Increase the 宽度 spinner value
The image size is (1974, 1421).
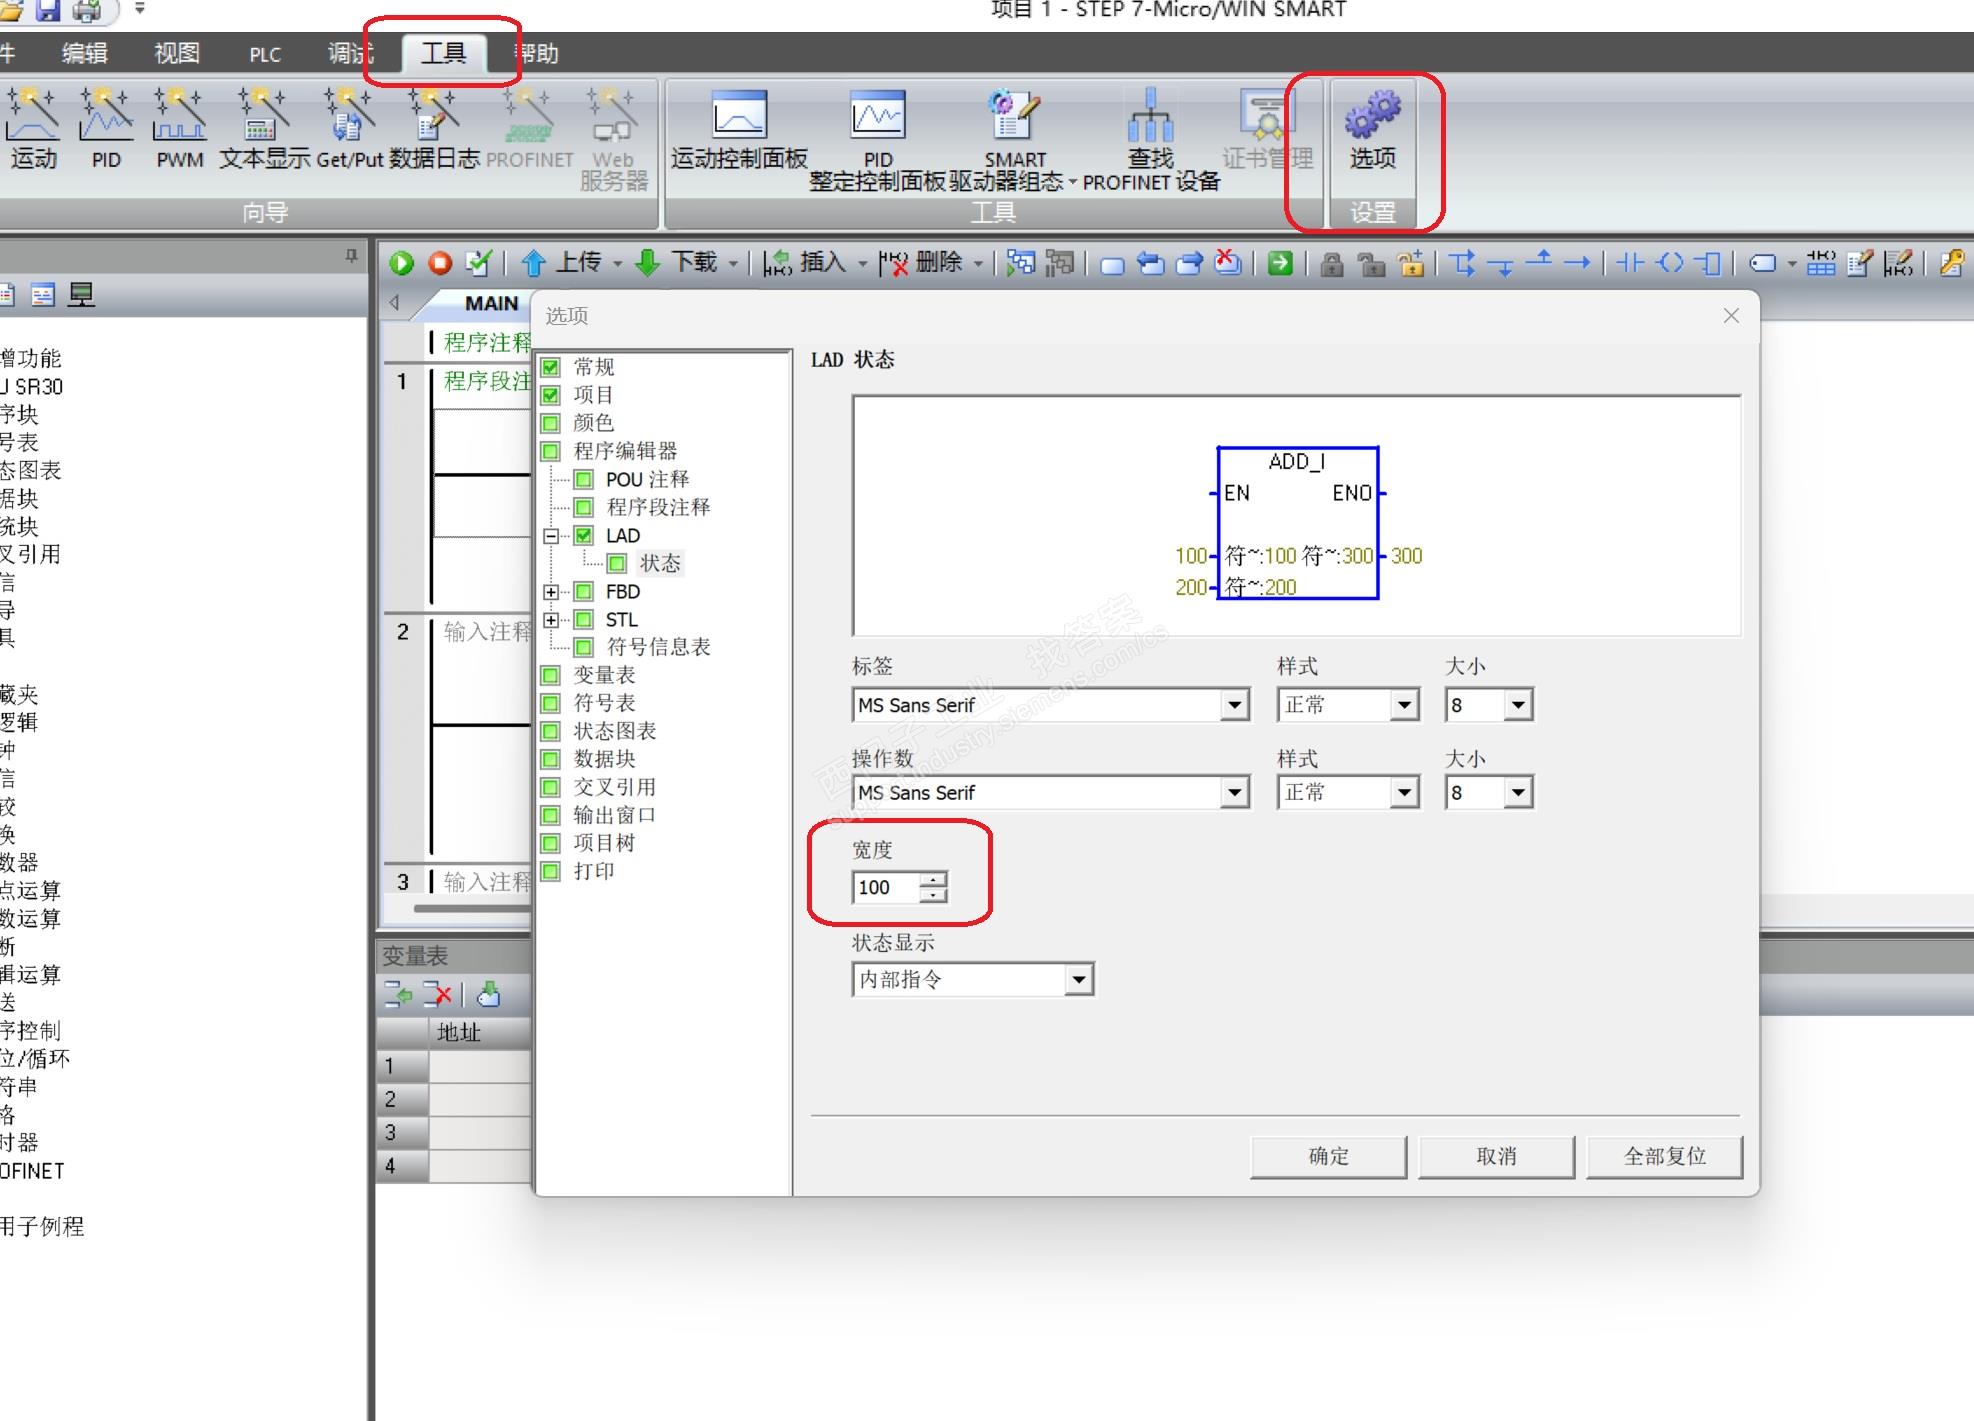(933, 879)
